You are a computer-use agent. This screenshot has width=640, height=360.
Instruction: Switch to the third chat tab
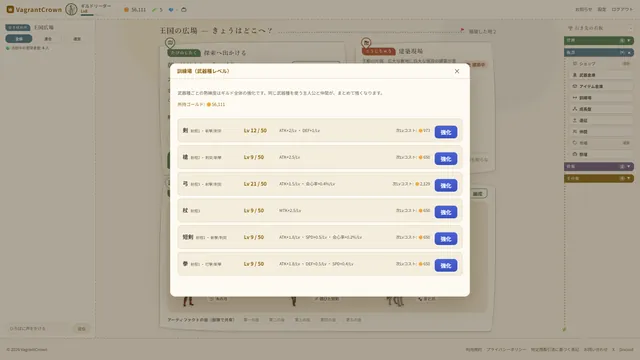coord(77,39)
